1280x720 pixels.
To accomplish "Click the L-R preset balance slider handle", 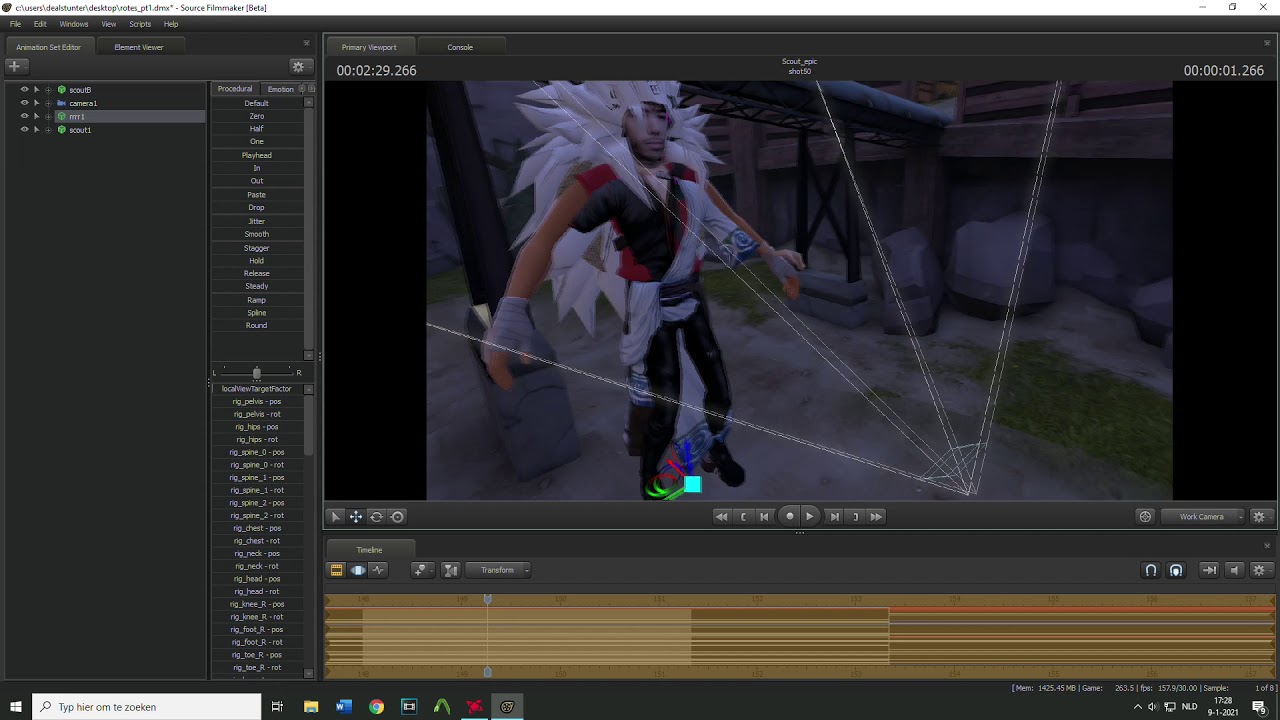I will (257, 373).
